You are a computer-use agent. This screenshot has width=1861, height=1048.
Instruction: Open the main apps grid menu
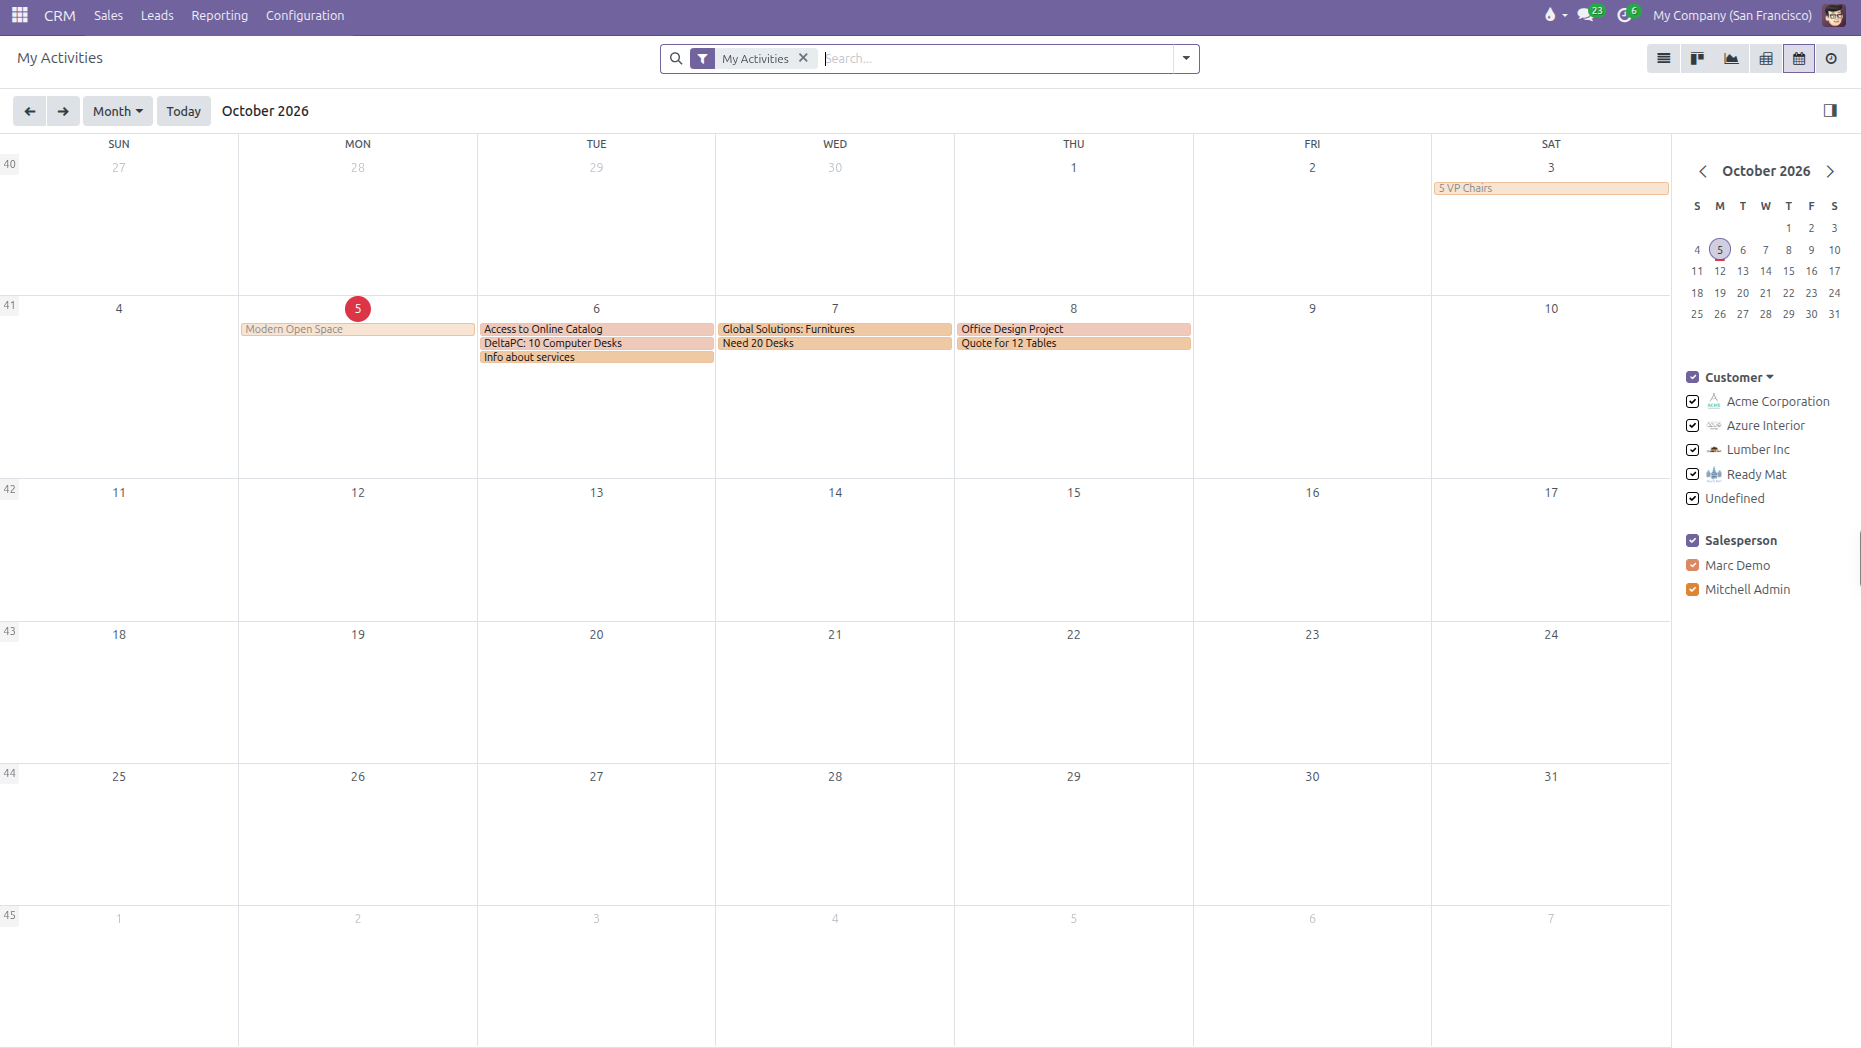(x=20, y=15)
